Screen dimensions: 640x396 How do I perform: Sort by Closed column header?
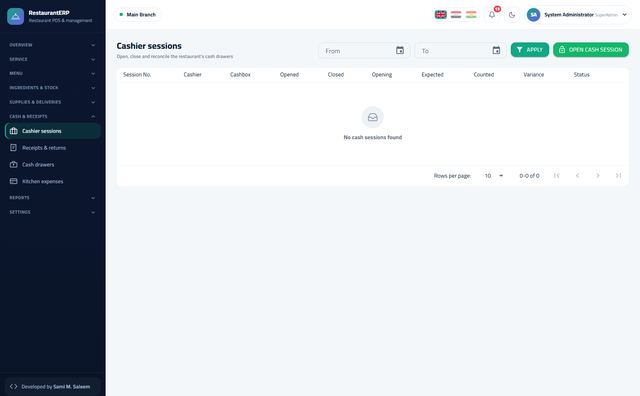pyautogui.click(x=336, y=75)
